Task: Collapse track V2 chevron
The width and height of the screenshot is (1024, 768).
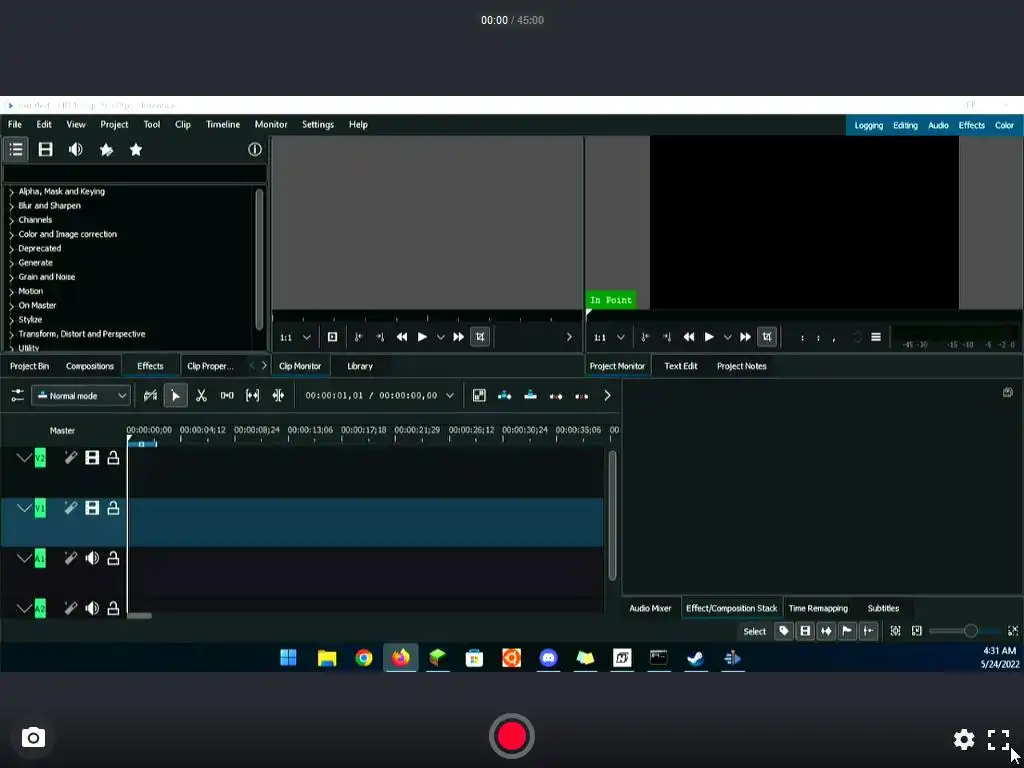Action: click(x=24, y=458)
